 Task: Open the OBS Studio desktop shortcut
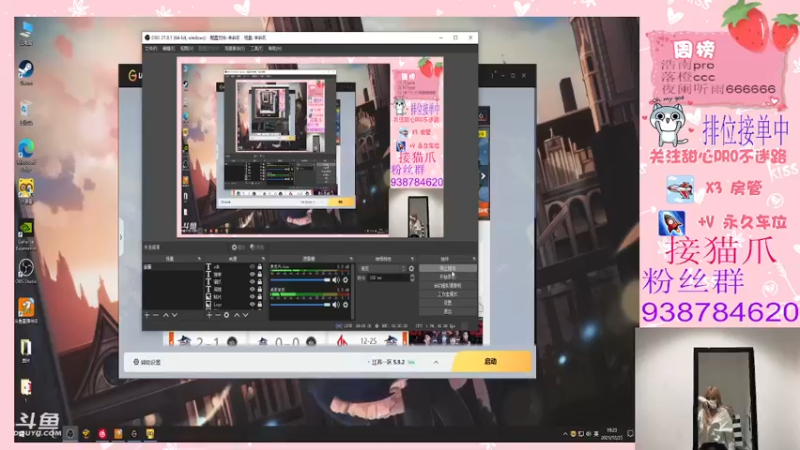click(26, 270)
